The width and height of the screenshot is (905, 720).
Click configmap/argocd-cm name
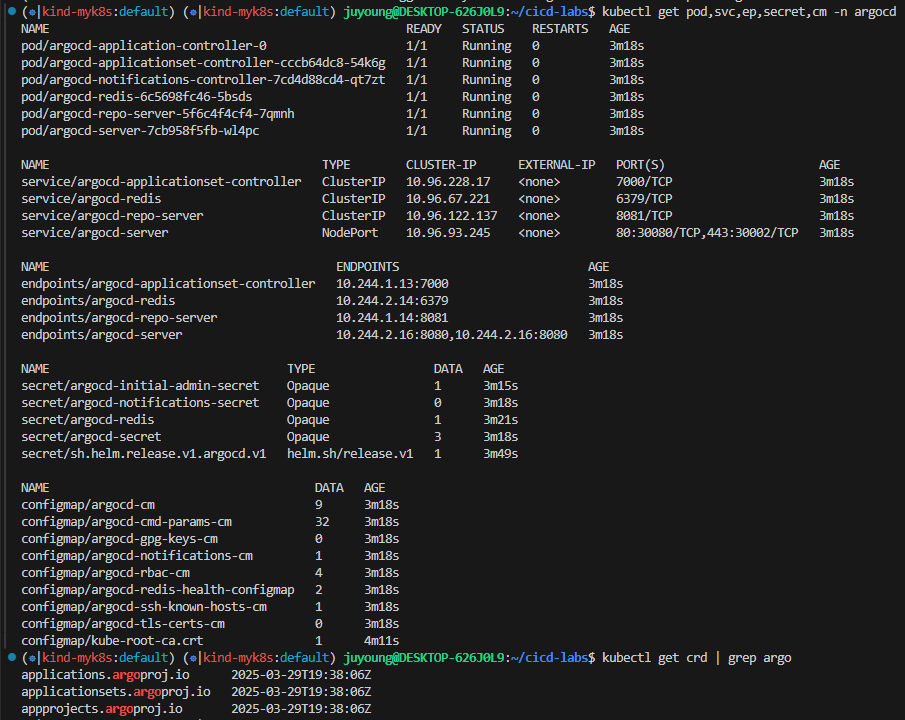pos(88,505)
